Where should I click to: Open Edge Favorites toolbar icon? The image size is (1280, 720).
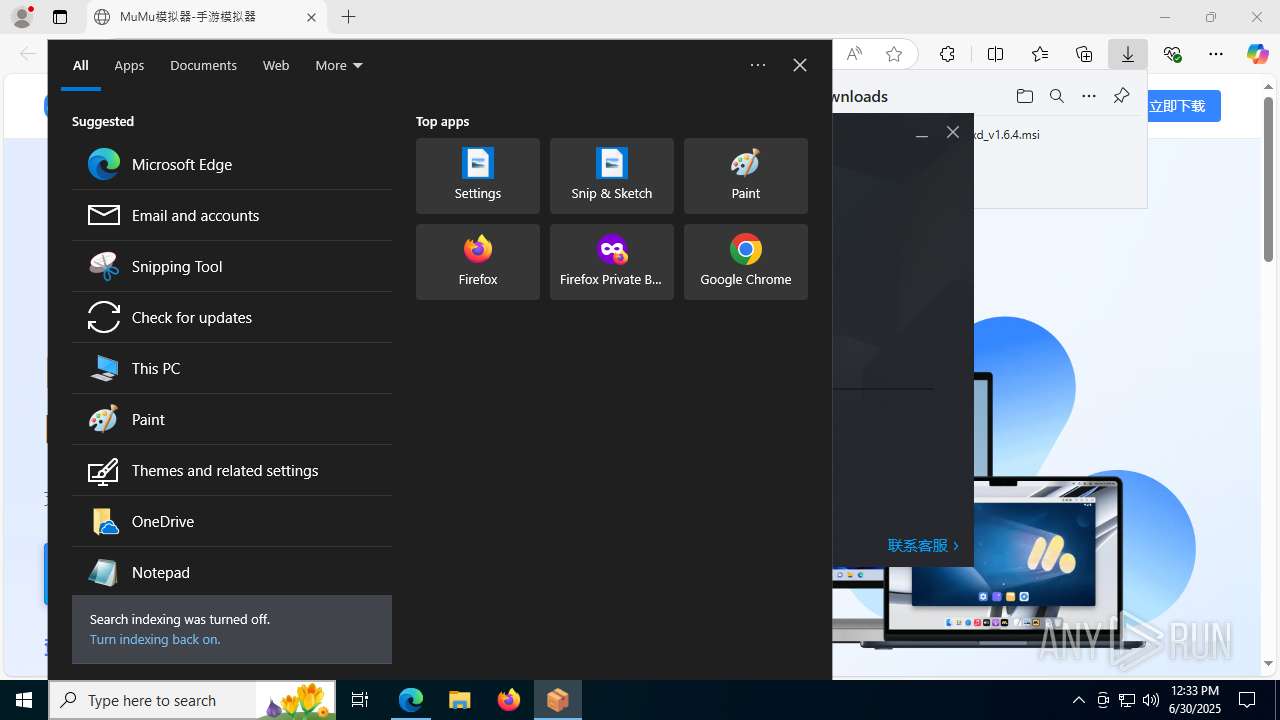click(x=1040, y=54)
